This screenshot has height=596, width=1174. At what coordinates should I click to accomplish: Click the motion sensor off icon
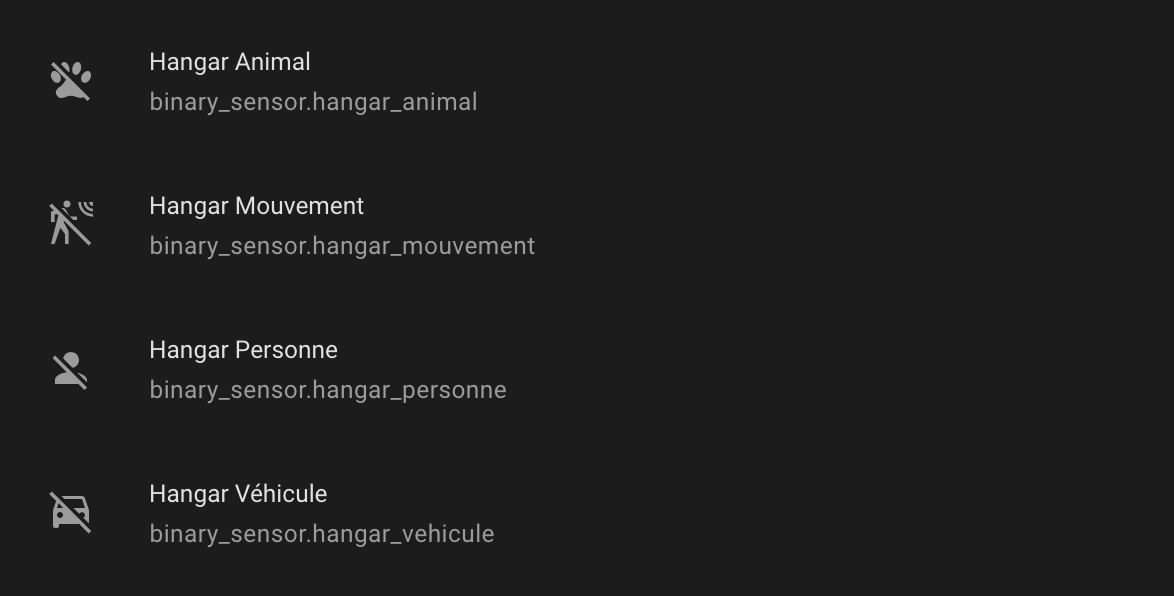pos(71,224)
